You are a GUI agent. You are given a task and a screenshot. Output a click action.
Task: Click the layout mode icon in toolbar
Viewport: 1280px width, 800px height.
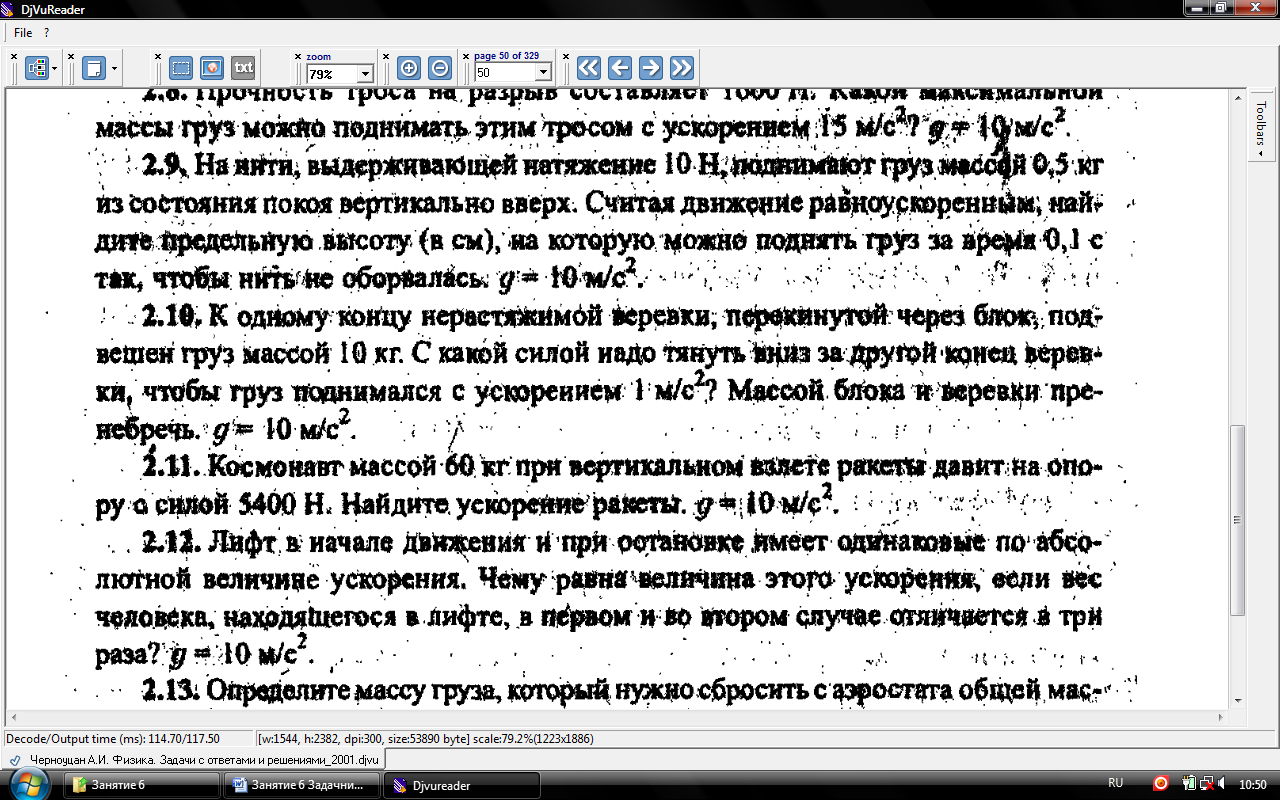coord(37,68)
